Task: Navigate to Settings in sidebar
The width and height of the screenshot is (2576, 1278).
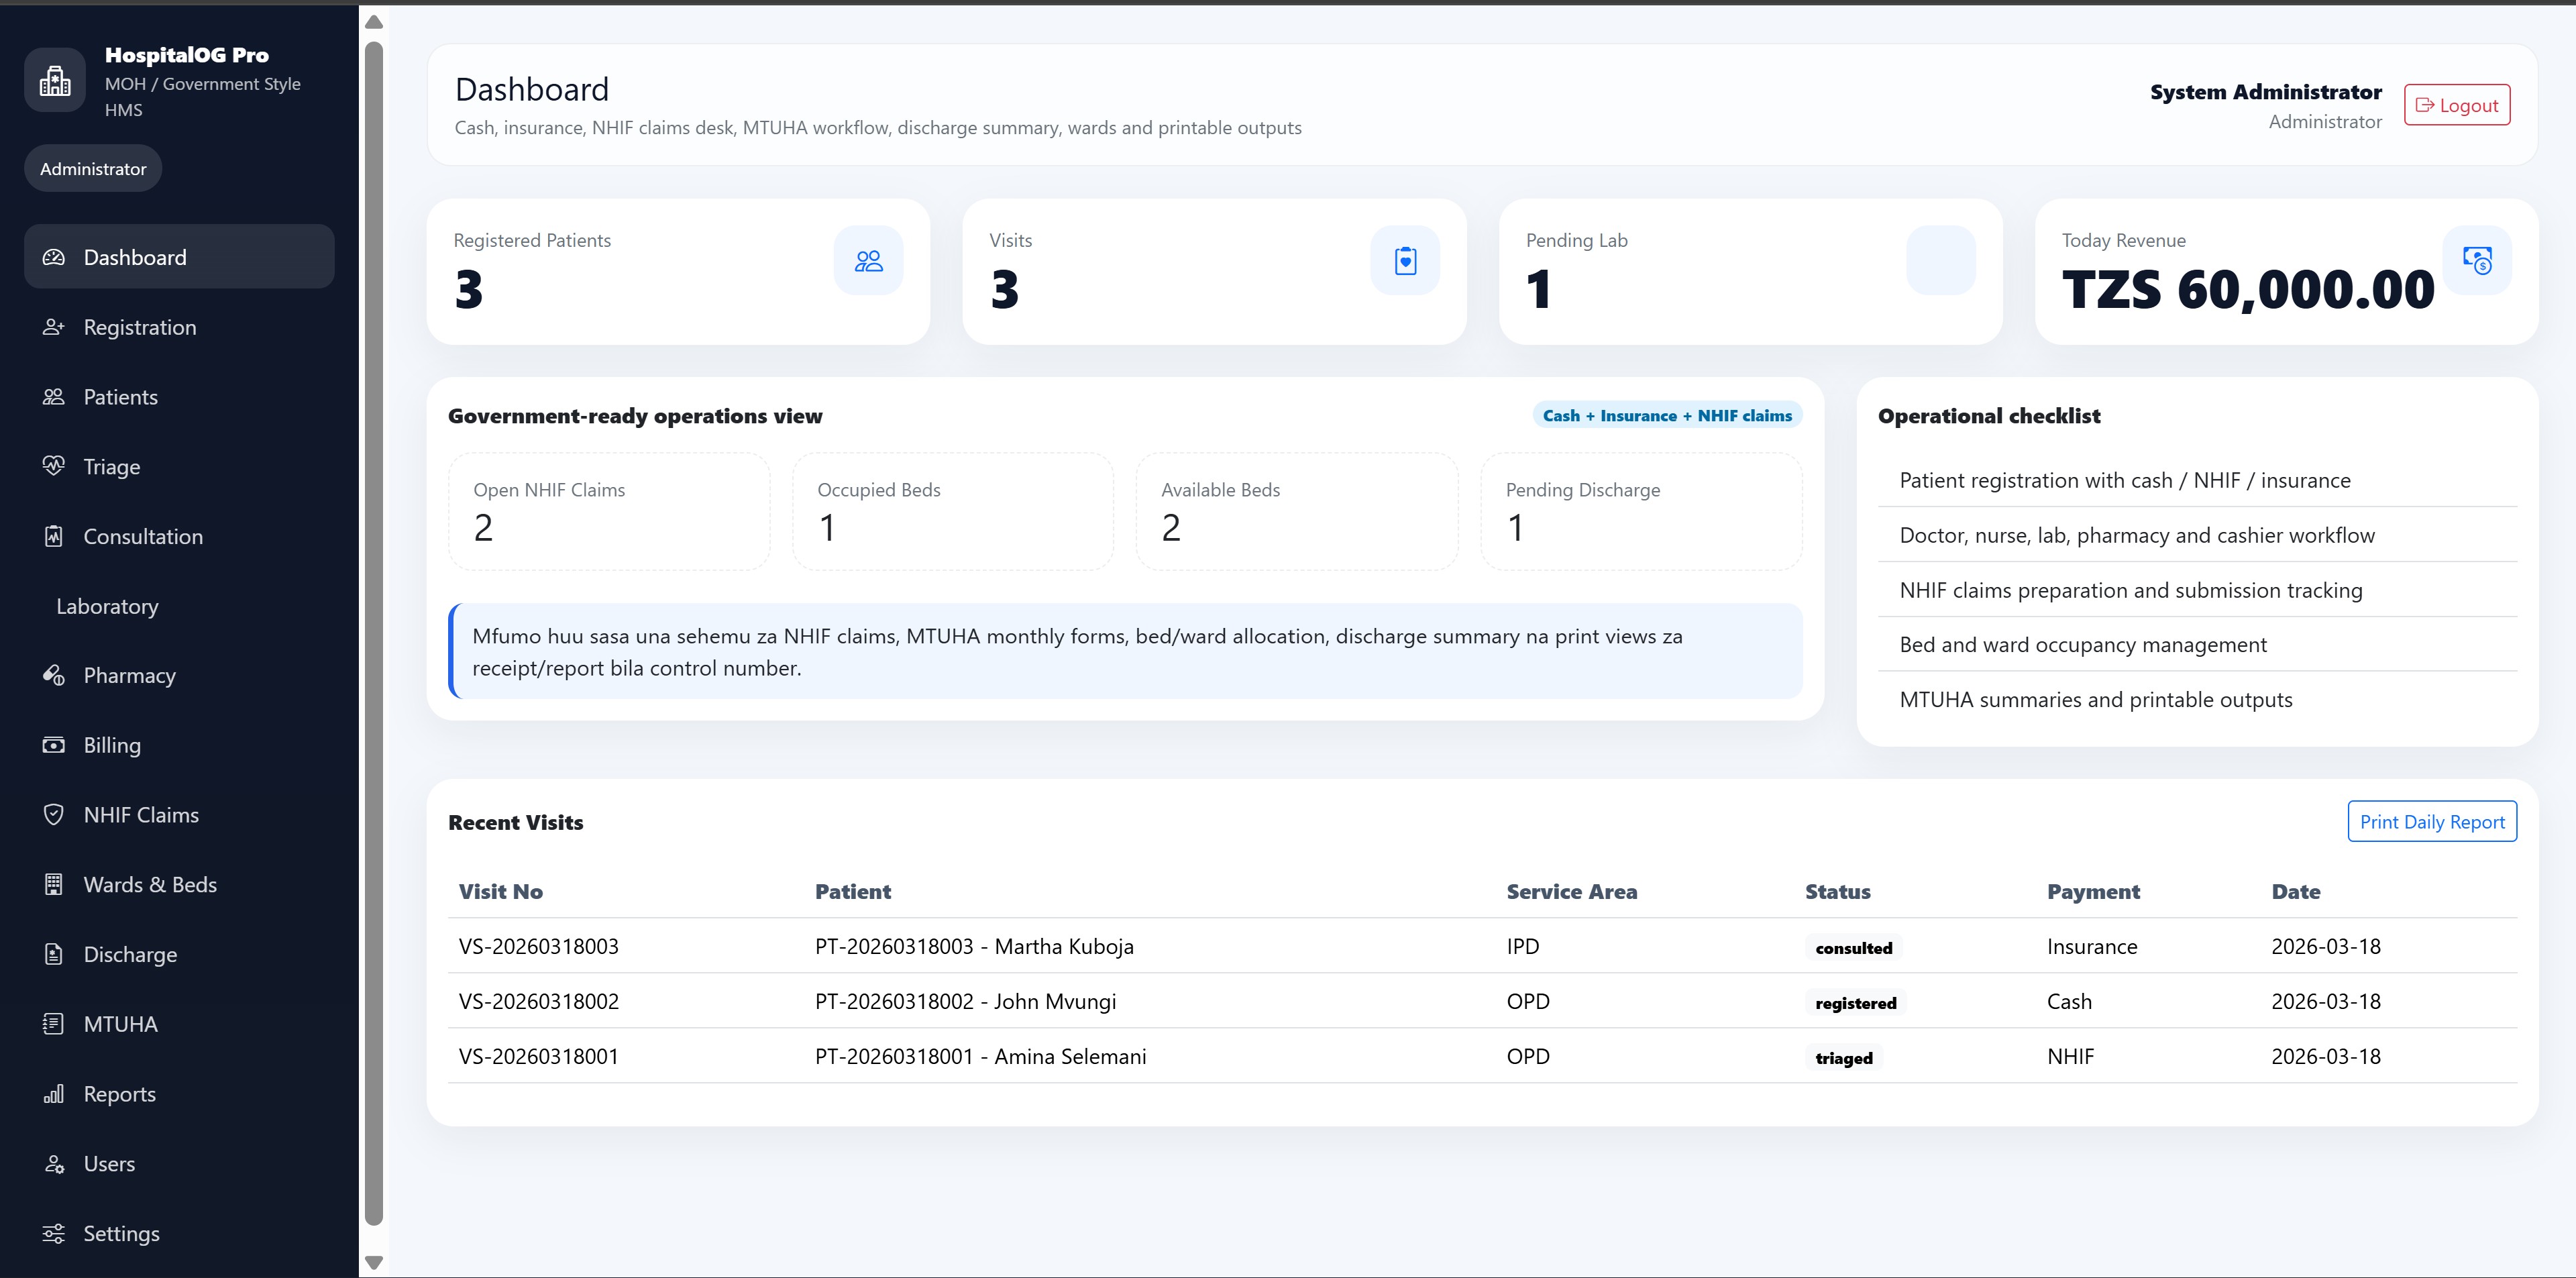Action: coord(121,1233)
